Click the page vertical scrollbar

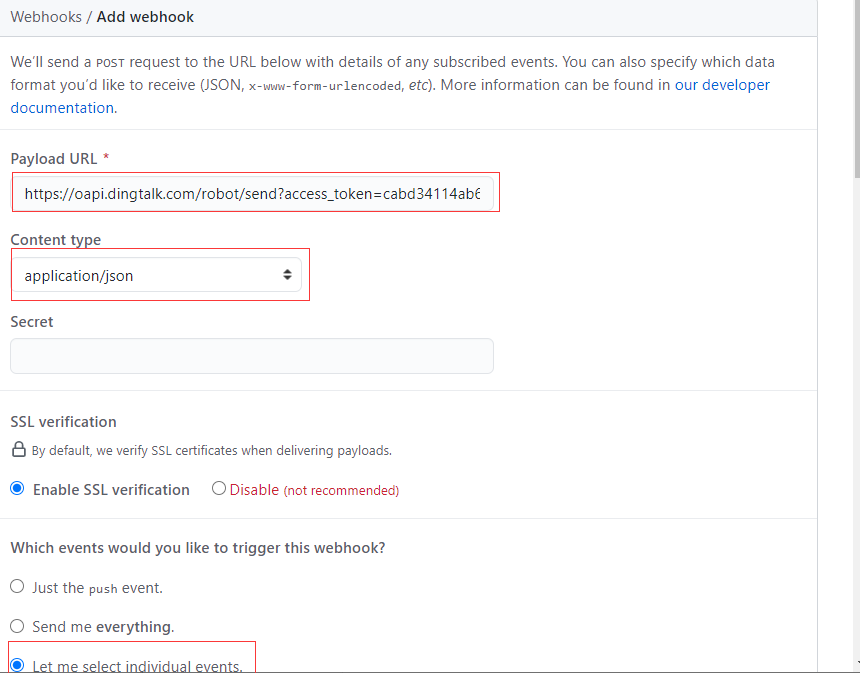(857, 88)
